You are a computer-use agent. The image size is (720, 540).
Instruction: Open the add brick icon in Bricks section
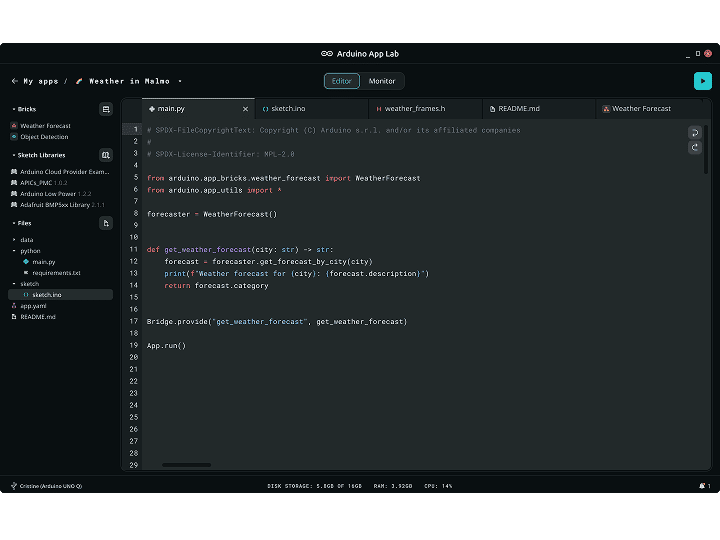[x=106, y=109]
